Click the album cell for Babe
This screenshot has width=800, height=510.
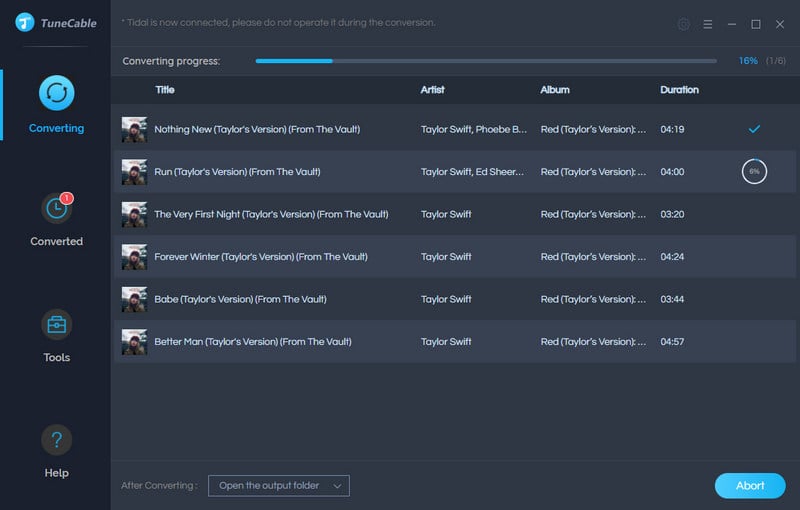click(x=593, y=299)
